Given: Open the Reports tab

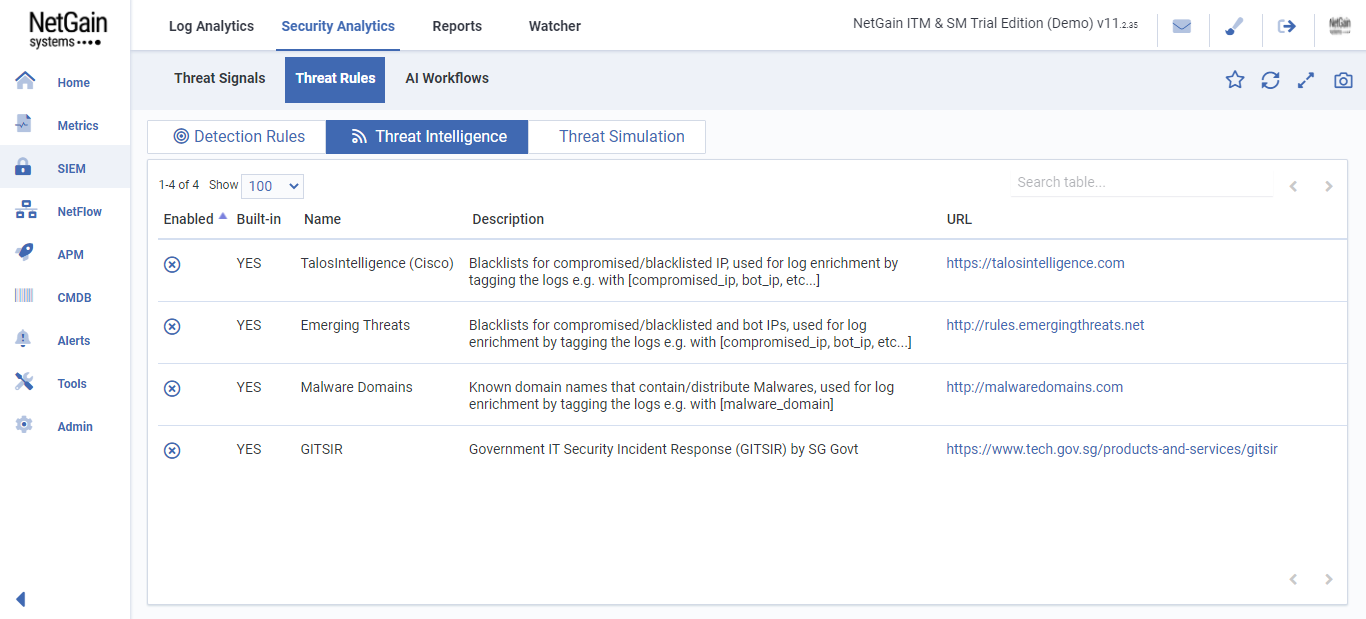Looking at the screenshot, I should tap(457, 26).
